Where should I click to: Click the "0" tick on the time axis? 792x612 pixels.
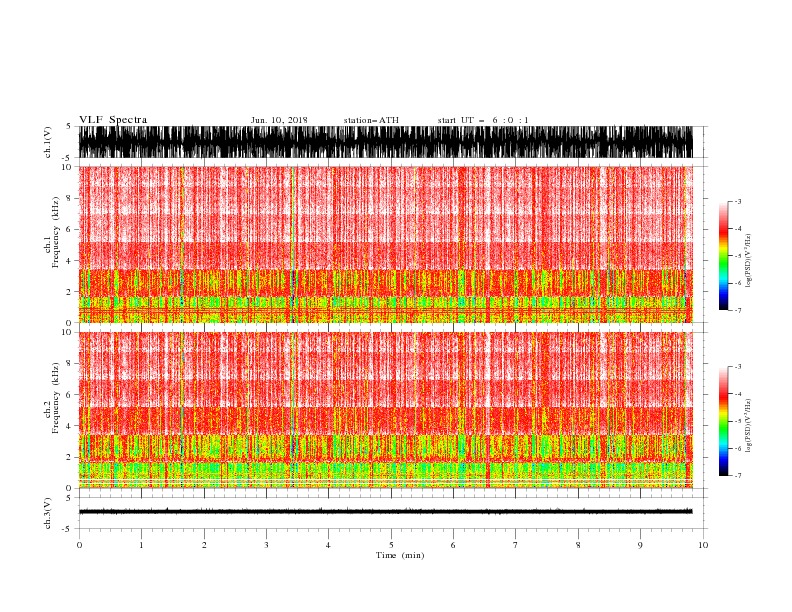(x=79, y=545)
